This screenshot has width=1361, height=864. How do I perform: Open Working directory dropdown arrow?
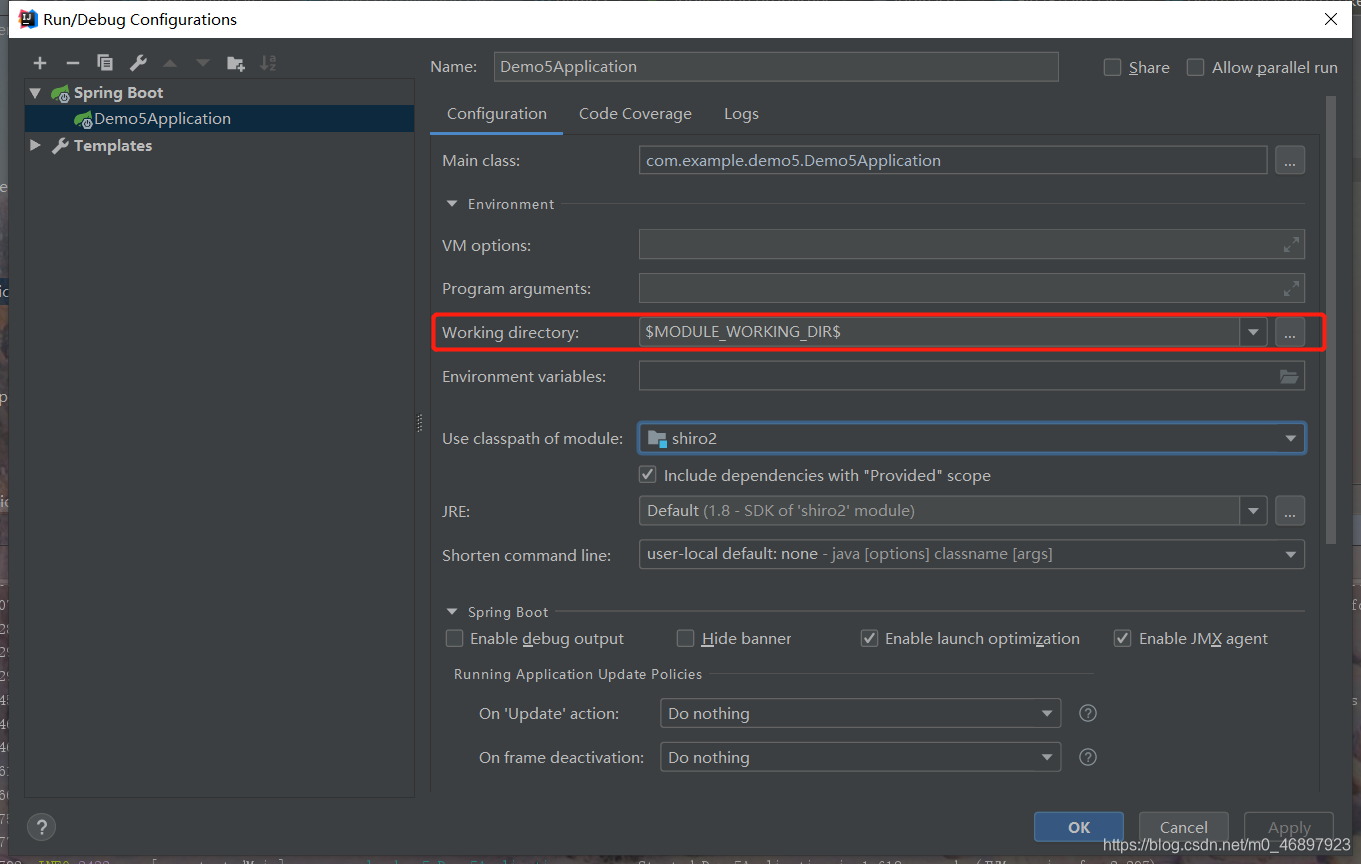click(1254, 332)
